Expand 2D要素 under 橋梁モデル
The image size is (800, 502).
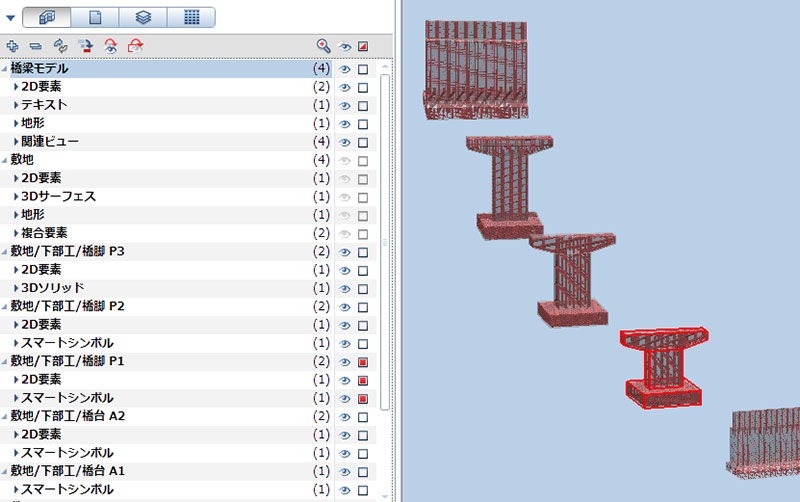coord(16,87)
